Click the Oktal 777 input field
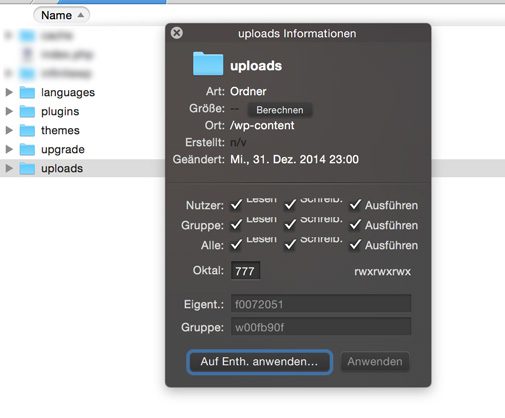 pos(245,271)
